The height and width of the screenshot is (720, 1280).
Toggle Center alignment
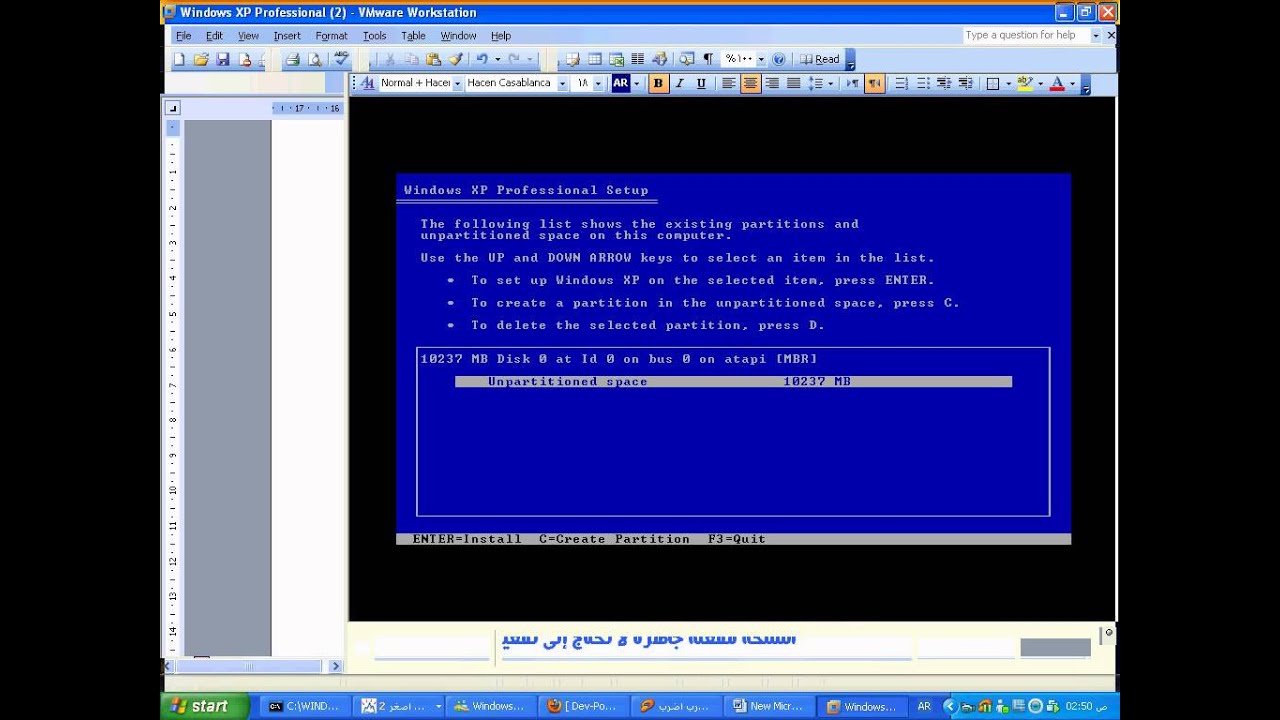click(x=751, y=84)
